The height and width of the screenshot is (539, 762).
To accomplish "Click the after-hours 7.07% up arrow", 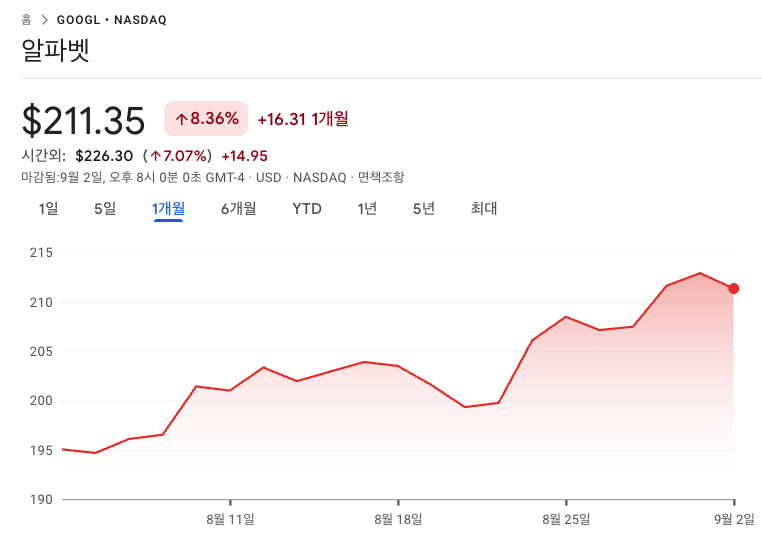I will pos(156,156).
